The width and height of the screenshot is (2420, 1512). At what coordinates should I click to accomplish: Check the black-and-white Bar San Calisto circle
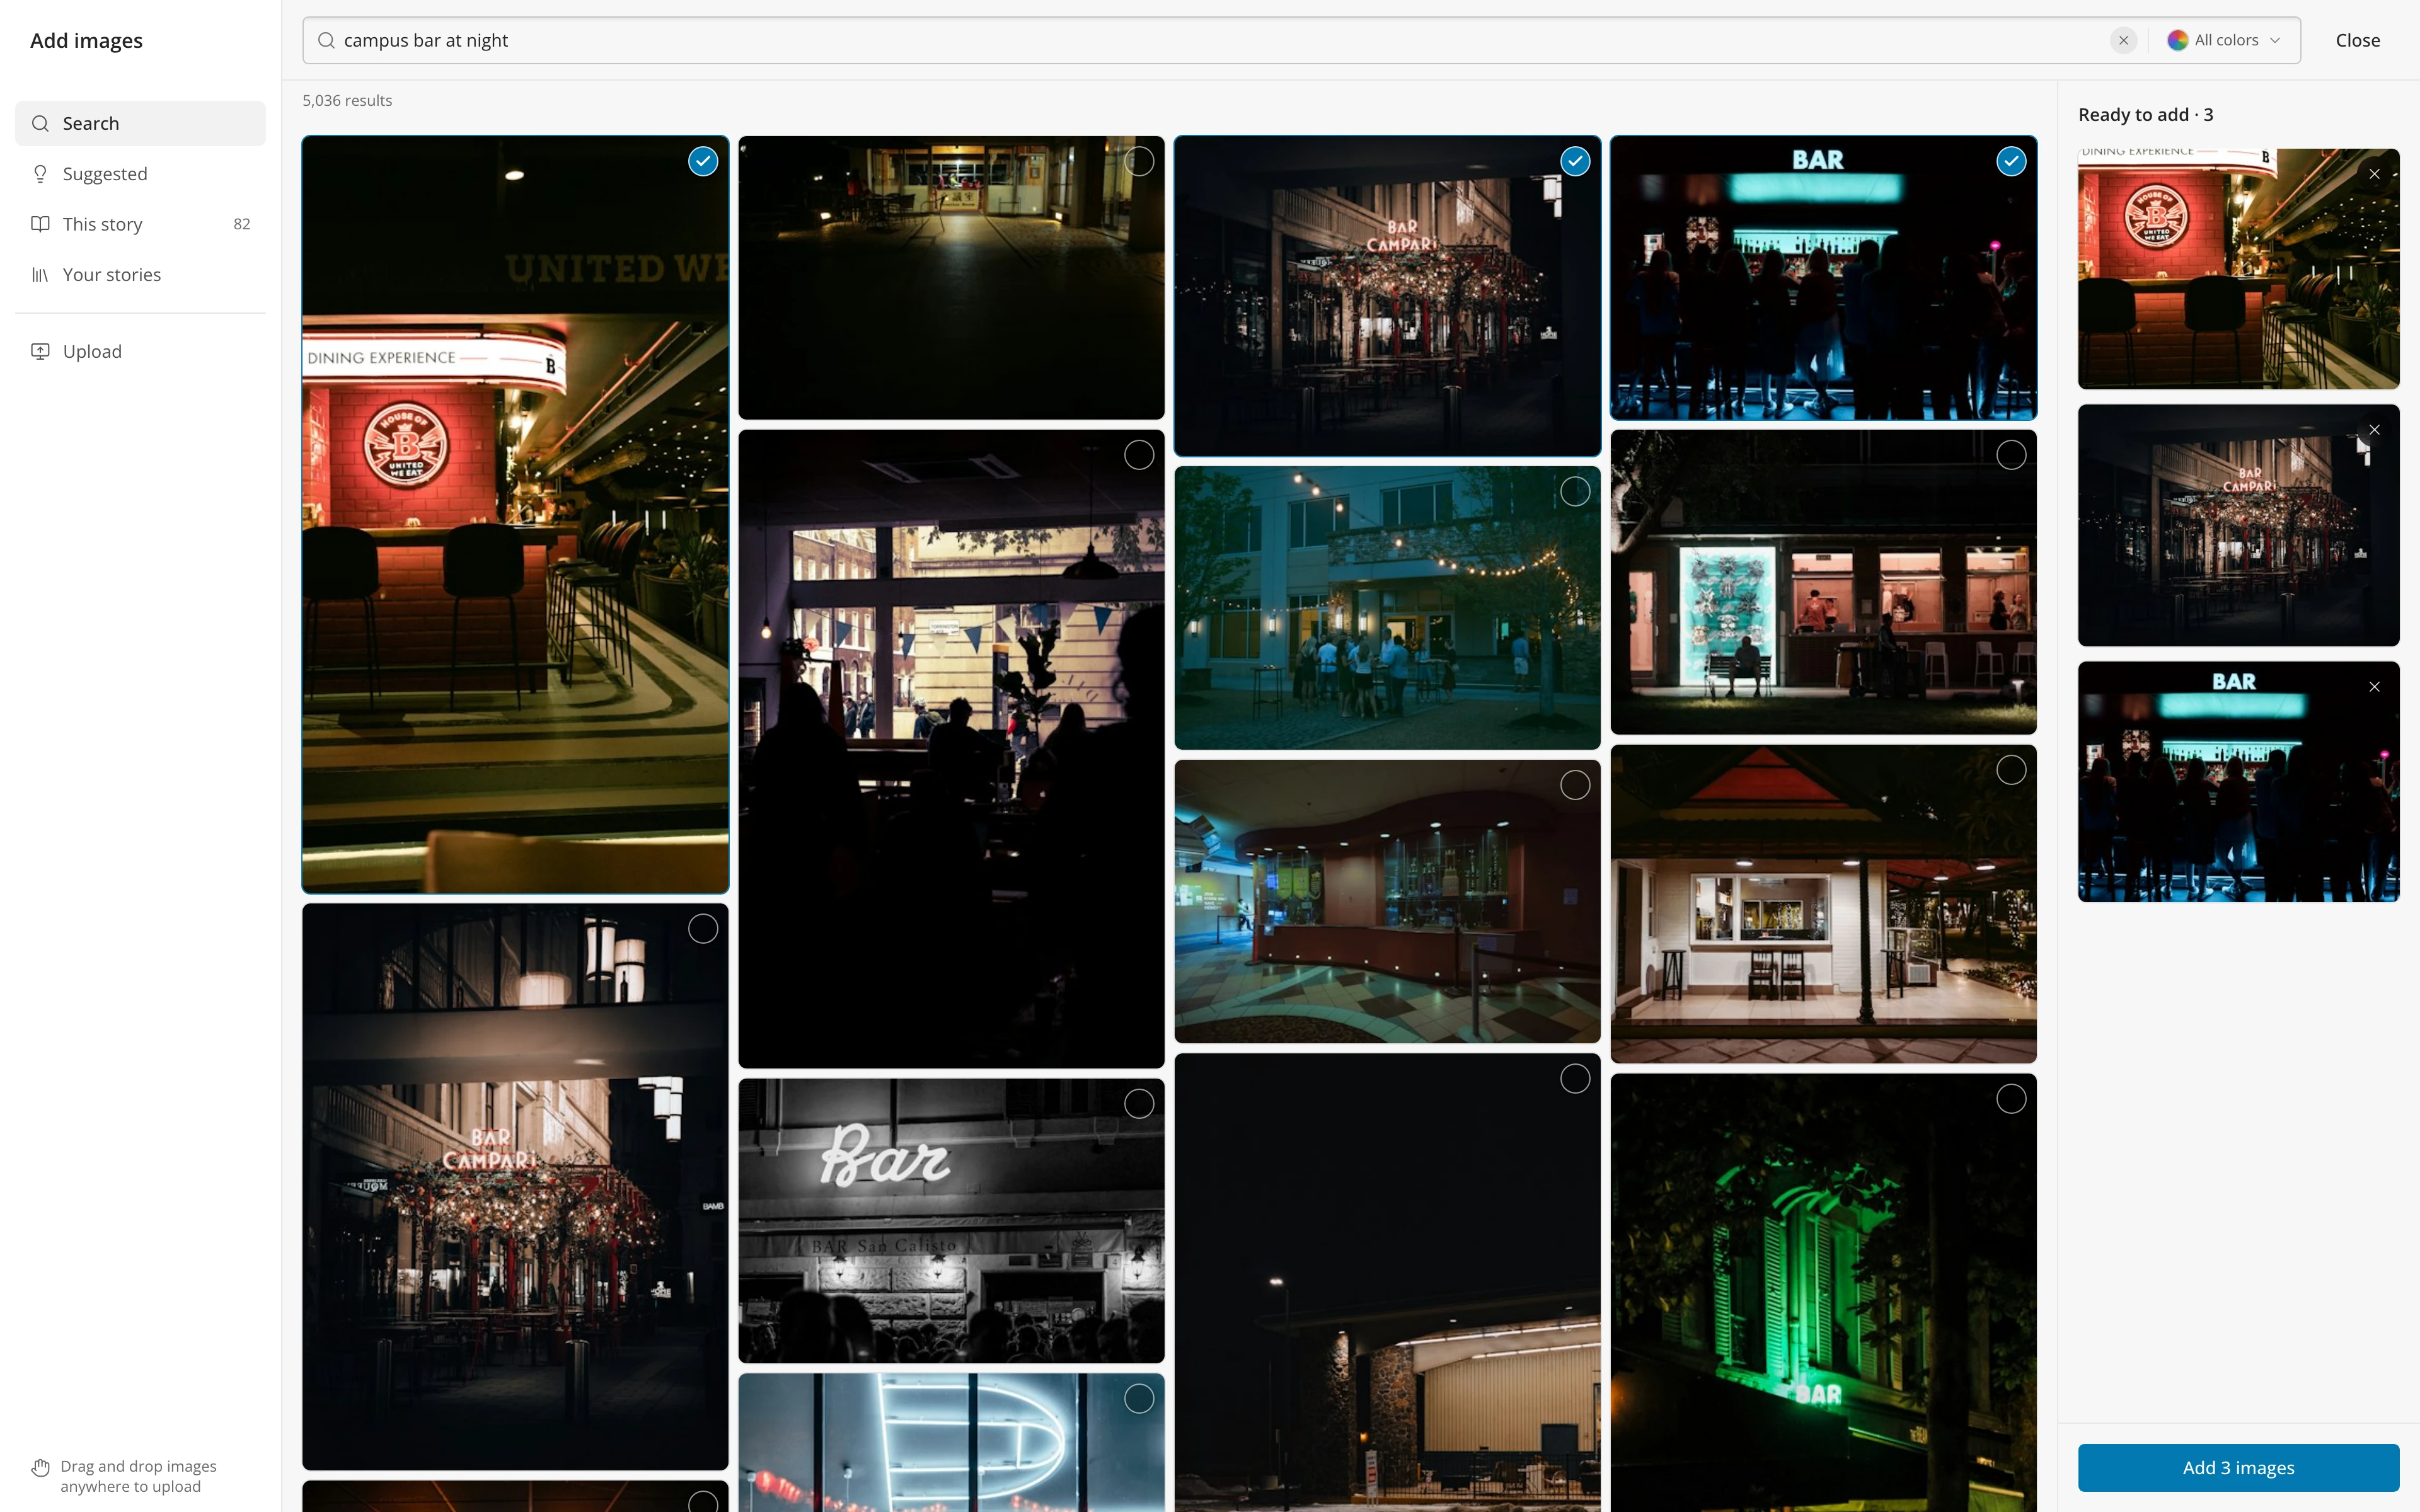1139,1104
